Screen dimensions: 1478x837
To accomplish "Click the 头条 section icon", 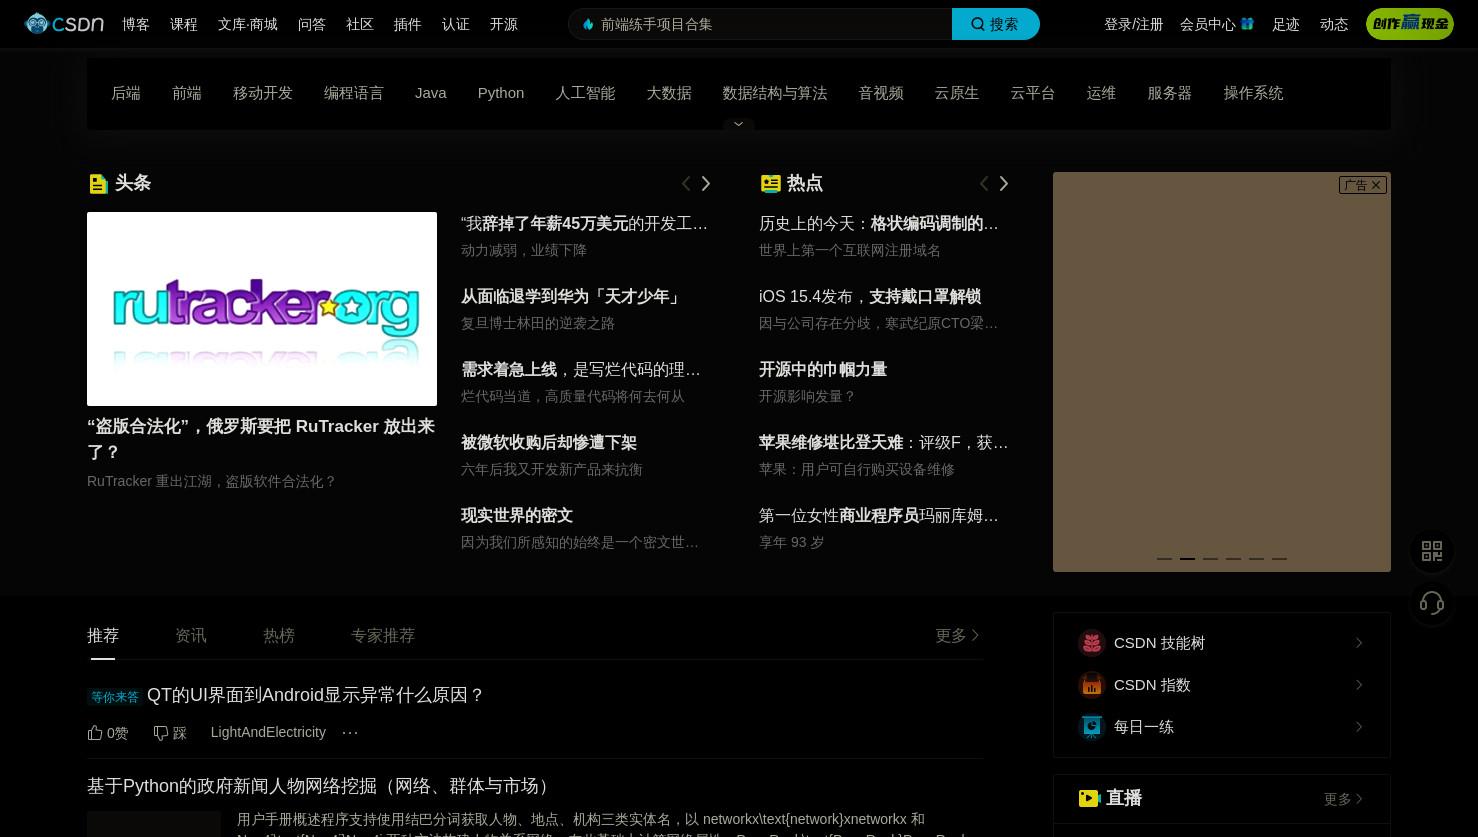I will coord(98,183).
